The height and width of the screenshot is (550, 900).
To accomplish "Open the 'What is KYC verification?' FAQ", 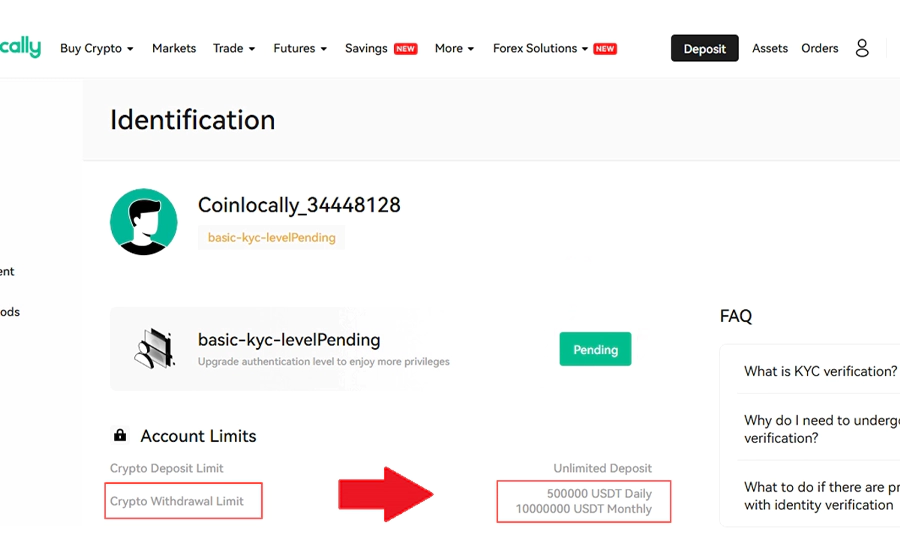I will click(820, 371).
